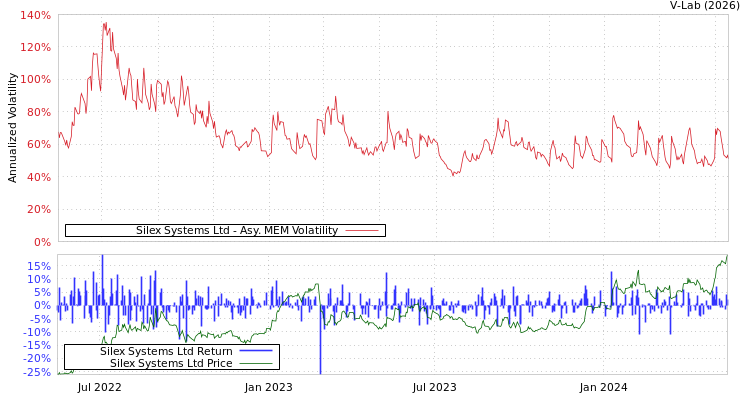The image size is (750, 400).
Task: Click the green line sample in Price legend
Action: point(256,364)
